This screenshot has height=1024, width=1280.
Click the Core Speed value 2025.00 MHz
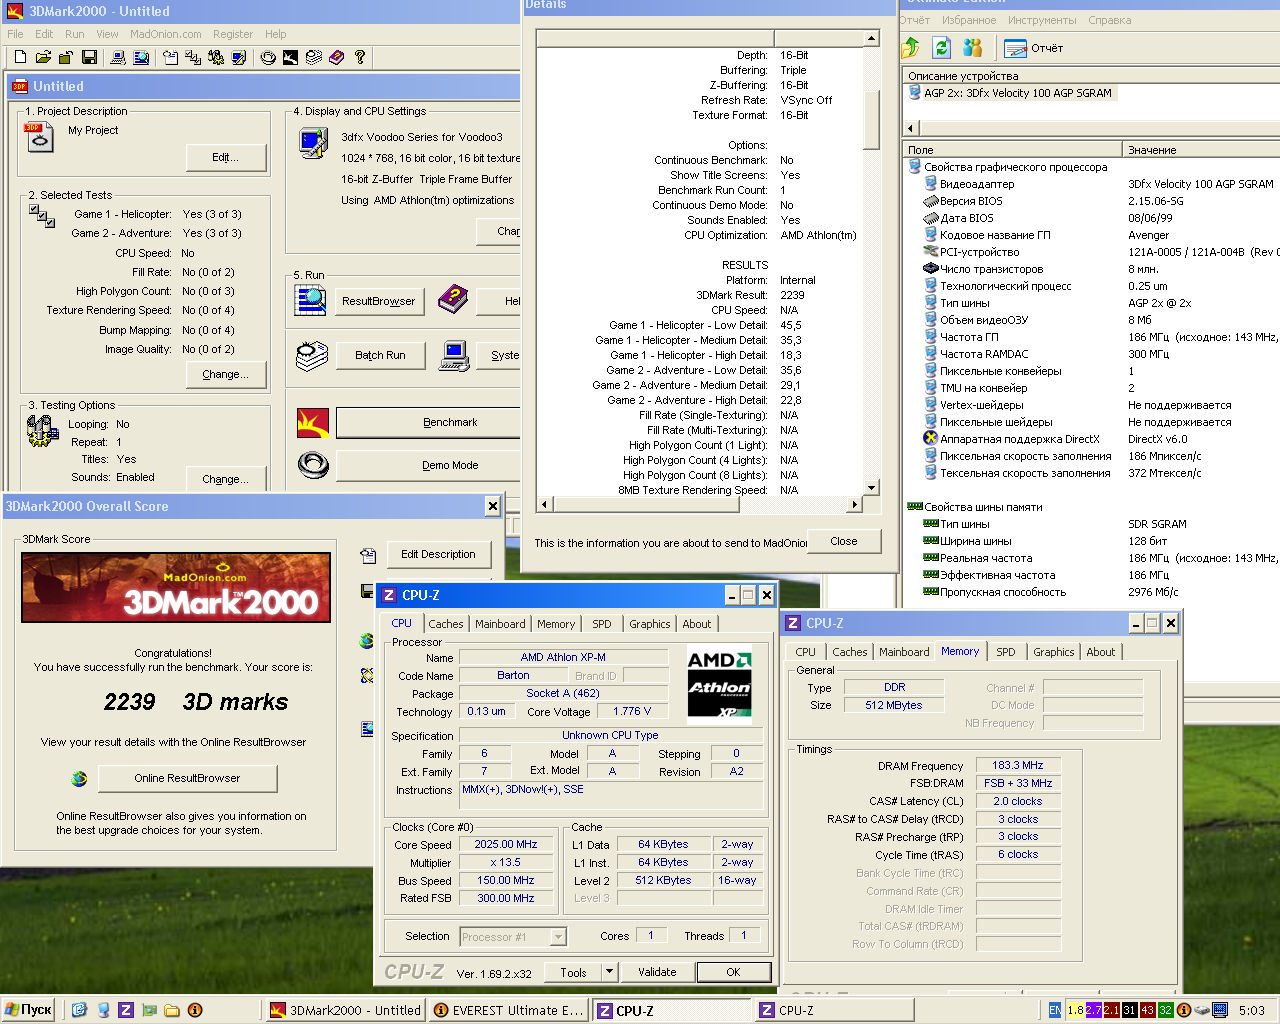click(x=506, y=844)
